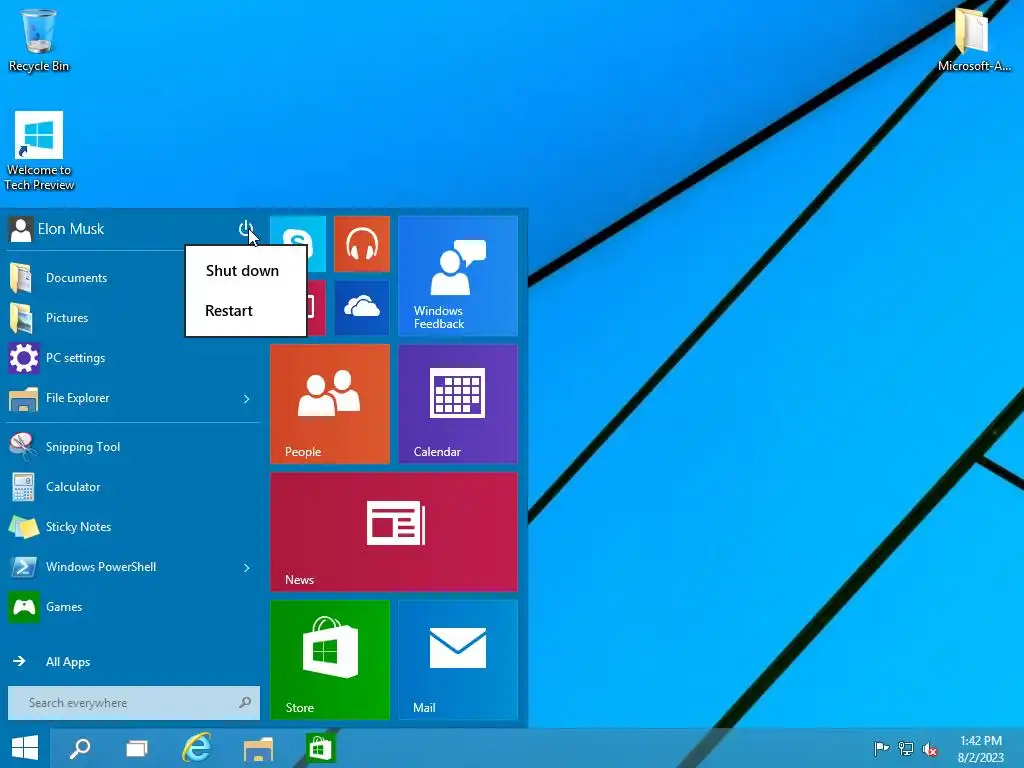Open the network icon in tray

click(x=906, y=748)
